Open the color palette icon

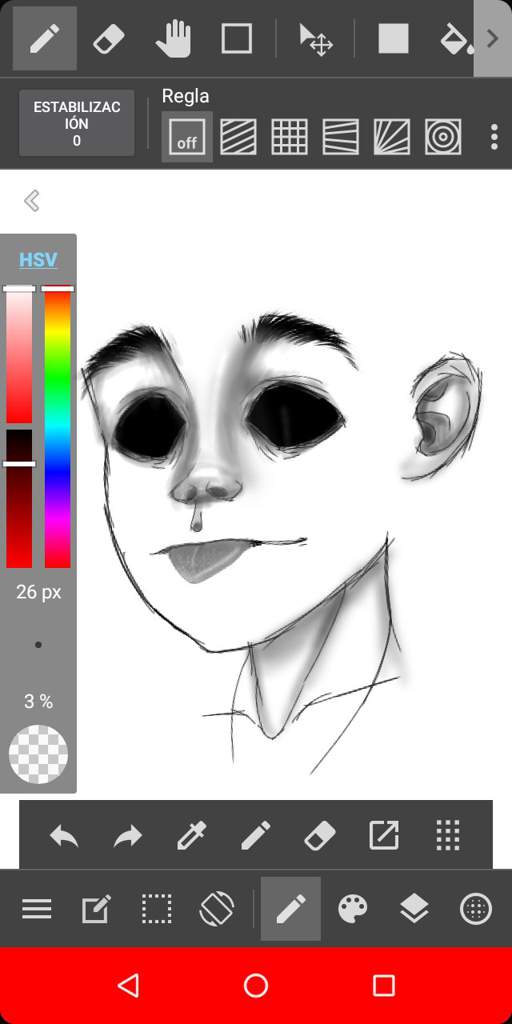pos(353,908)
